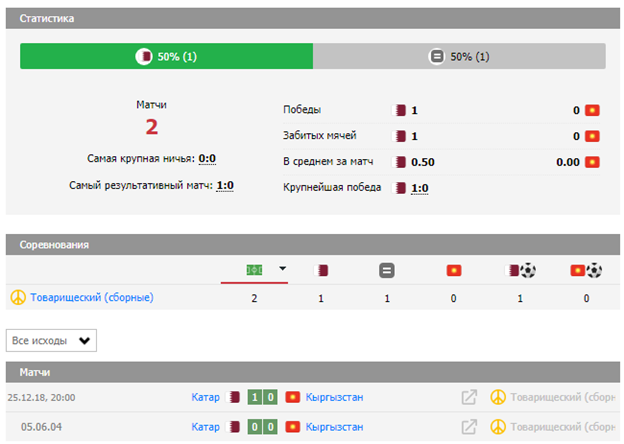
Task: Open external link icon for 25.12.18 match
Action: (468, 397)
